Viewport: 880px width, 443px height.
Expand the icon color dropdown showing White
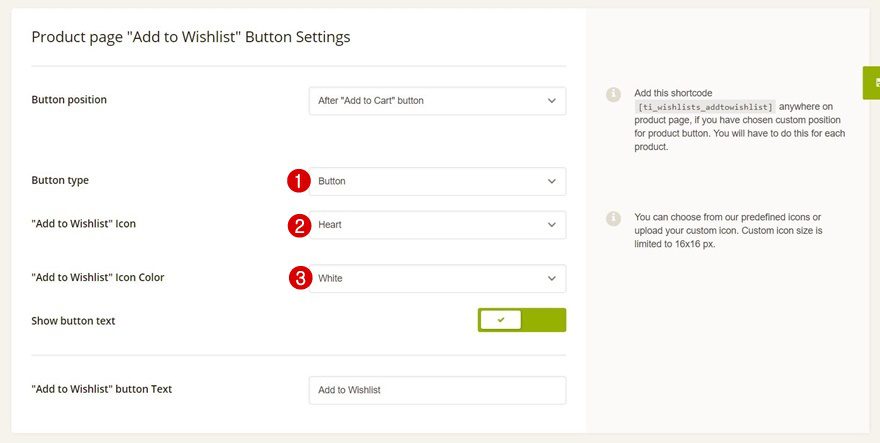437,278
